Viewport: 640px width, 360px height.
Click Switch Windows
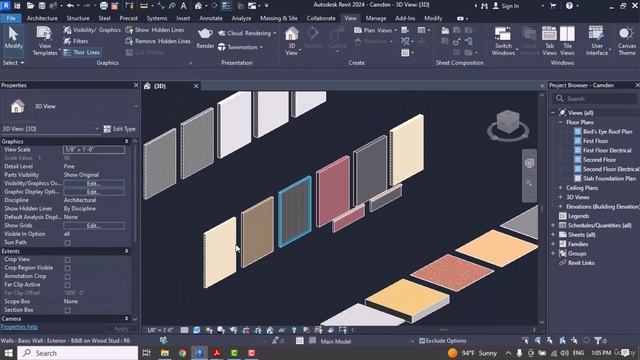(x=503, y=41)
